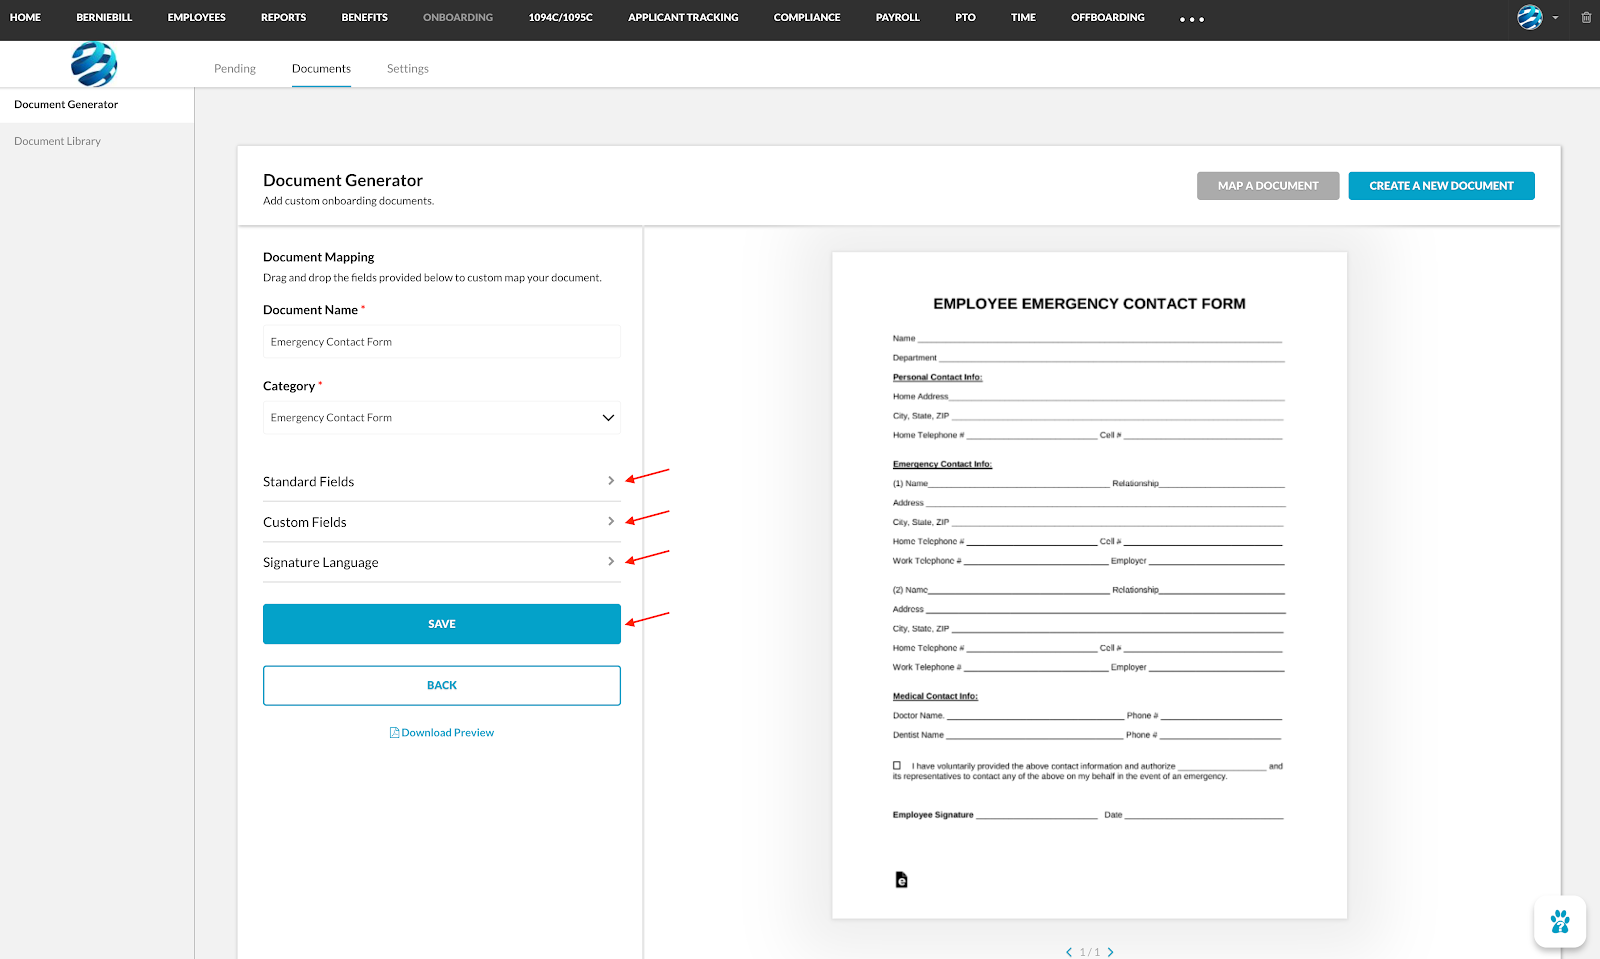
Task: Open the HOME menu
Action: (26, 18)
